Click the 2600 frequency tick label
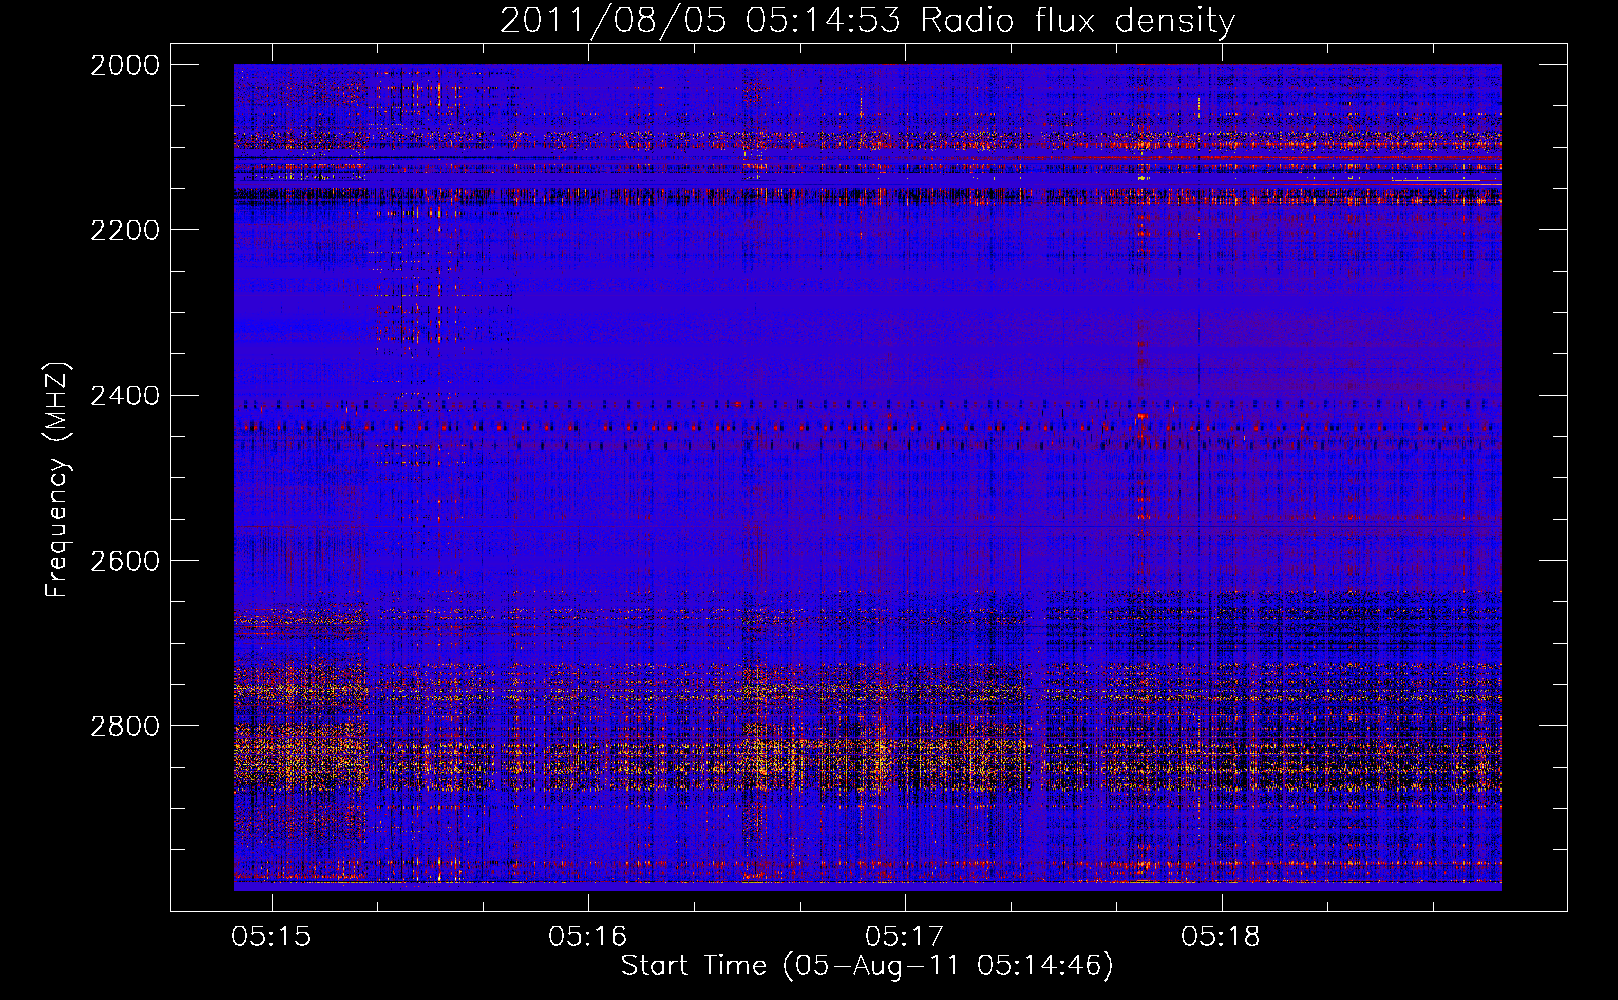 [x=125, y=561]
